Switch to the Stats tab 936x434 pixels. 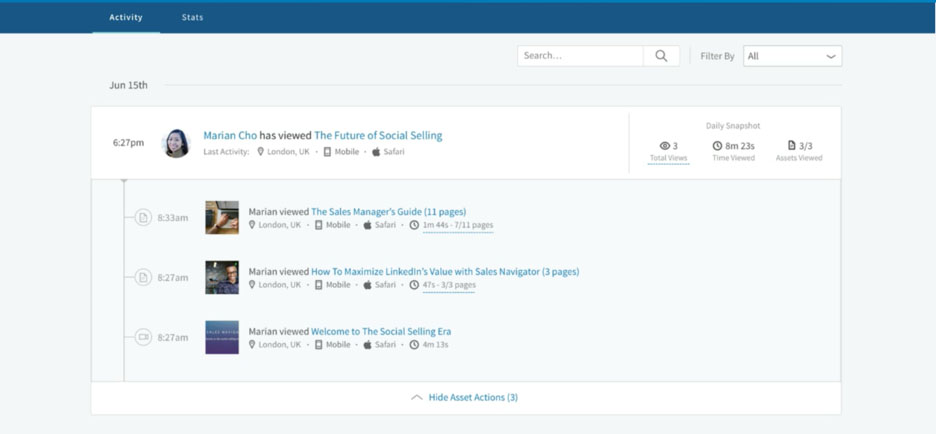pos(192,17)
